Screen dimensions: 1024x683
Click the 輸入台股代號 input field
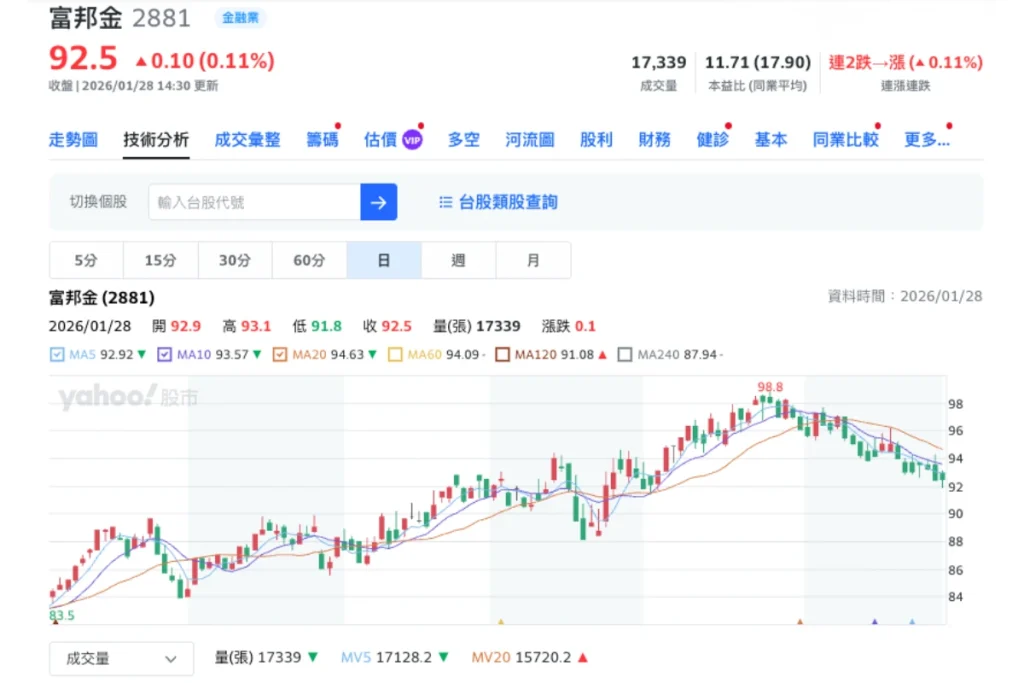coord(255,202)
